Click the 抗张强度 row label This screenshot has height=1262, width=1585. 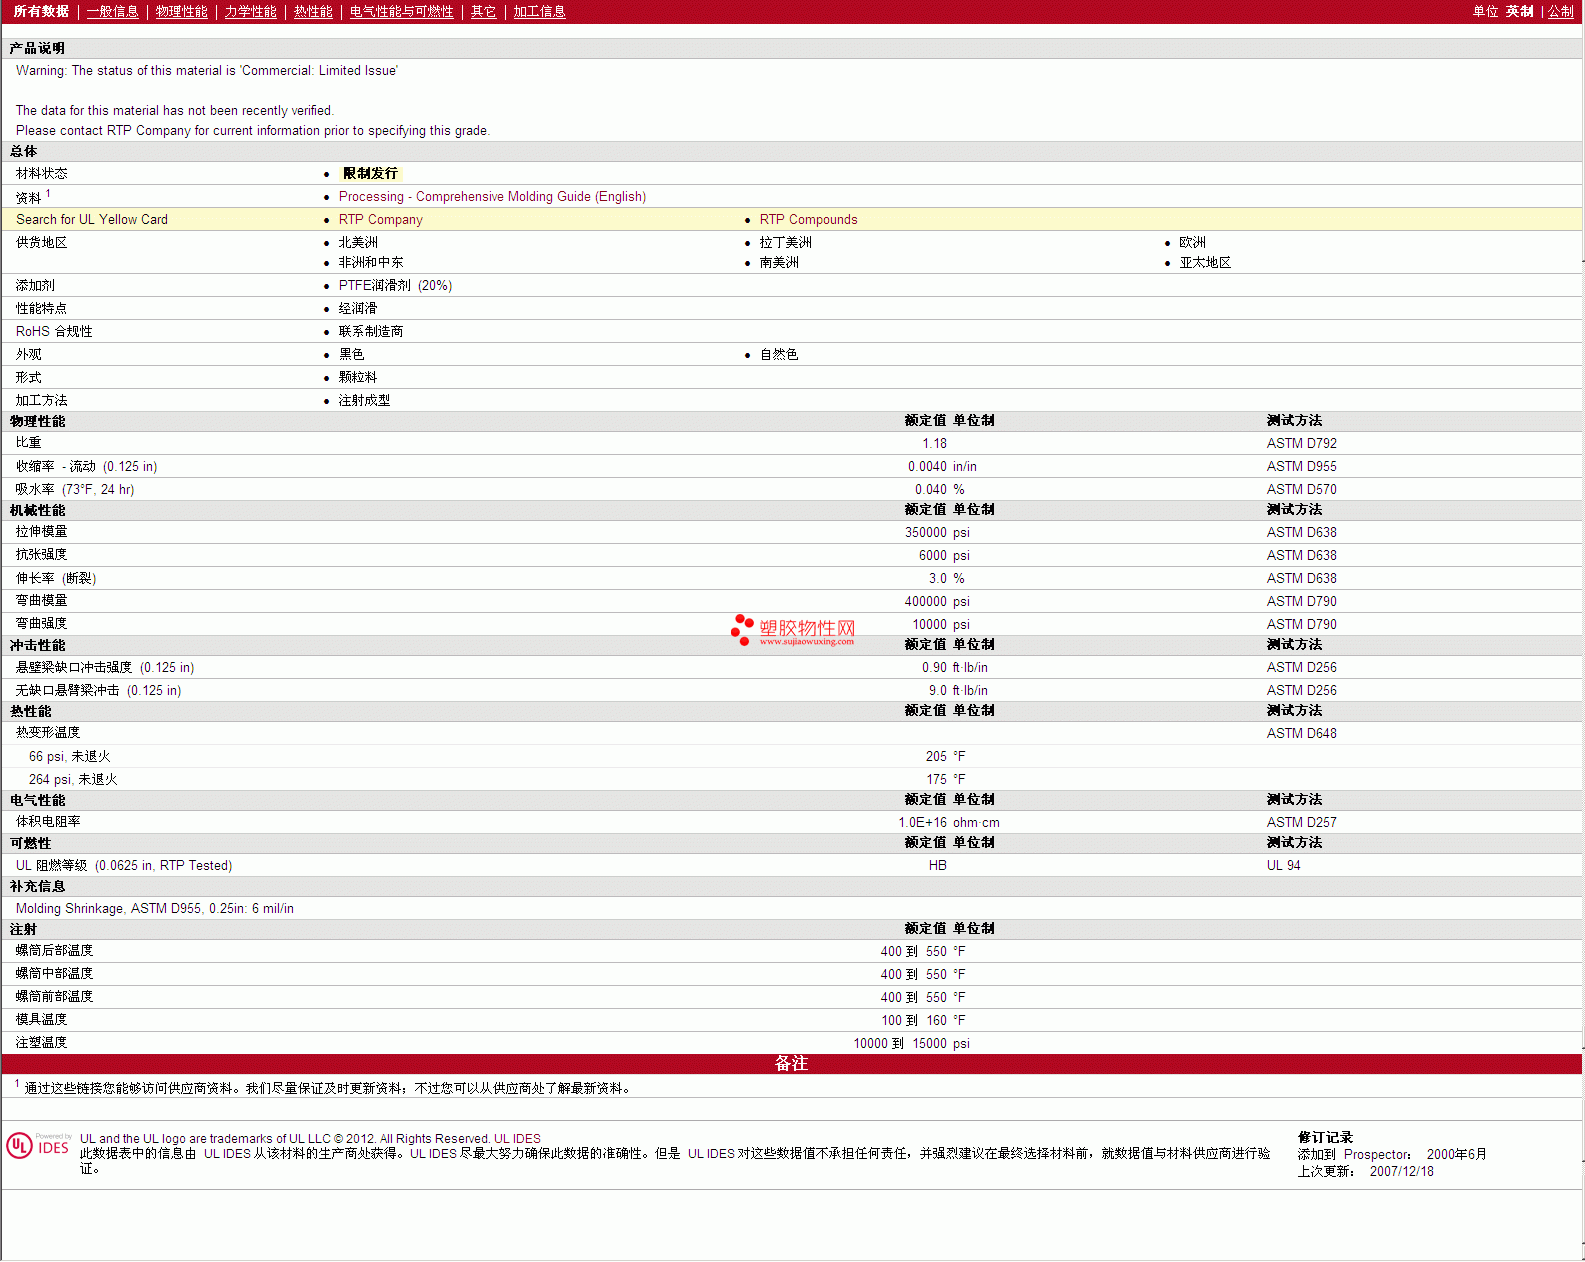(x=41, y=555)
